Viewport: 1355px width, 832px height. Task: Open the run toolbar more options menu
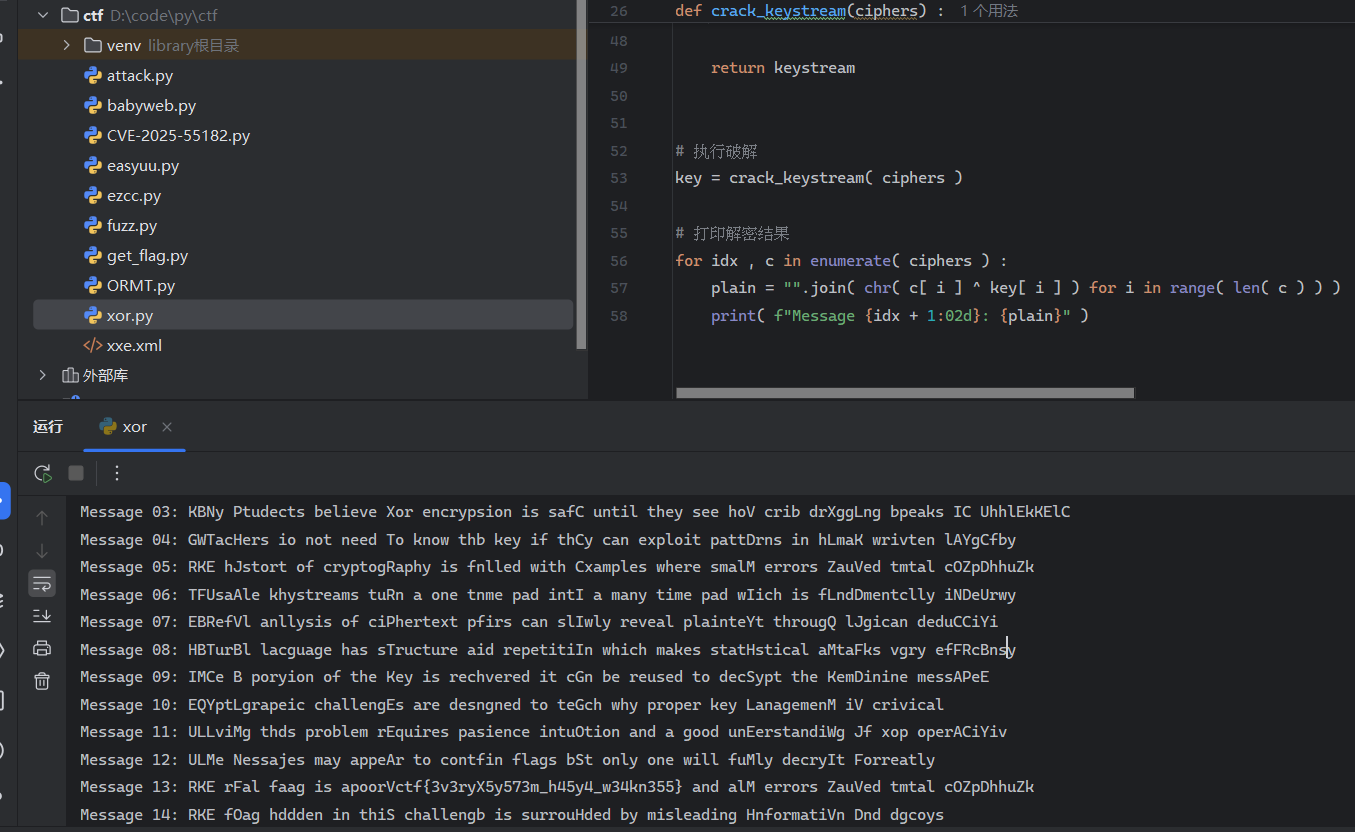[117, 473]
